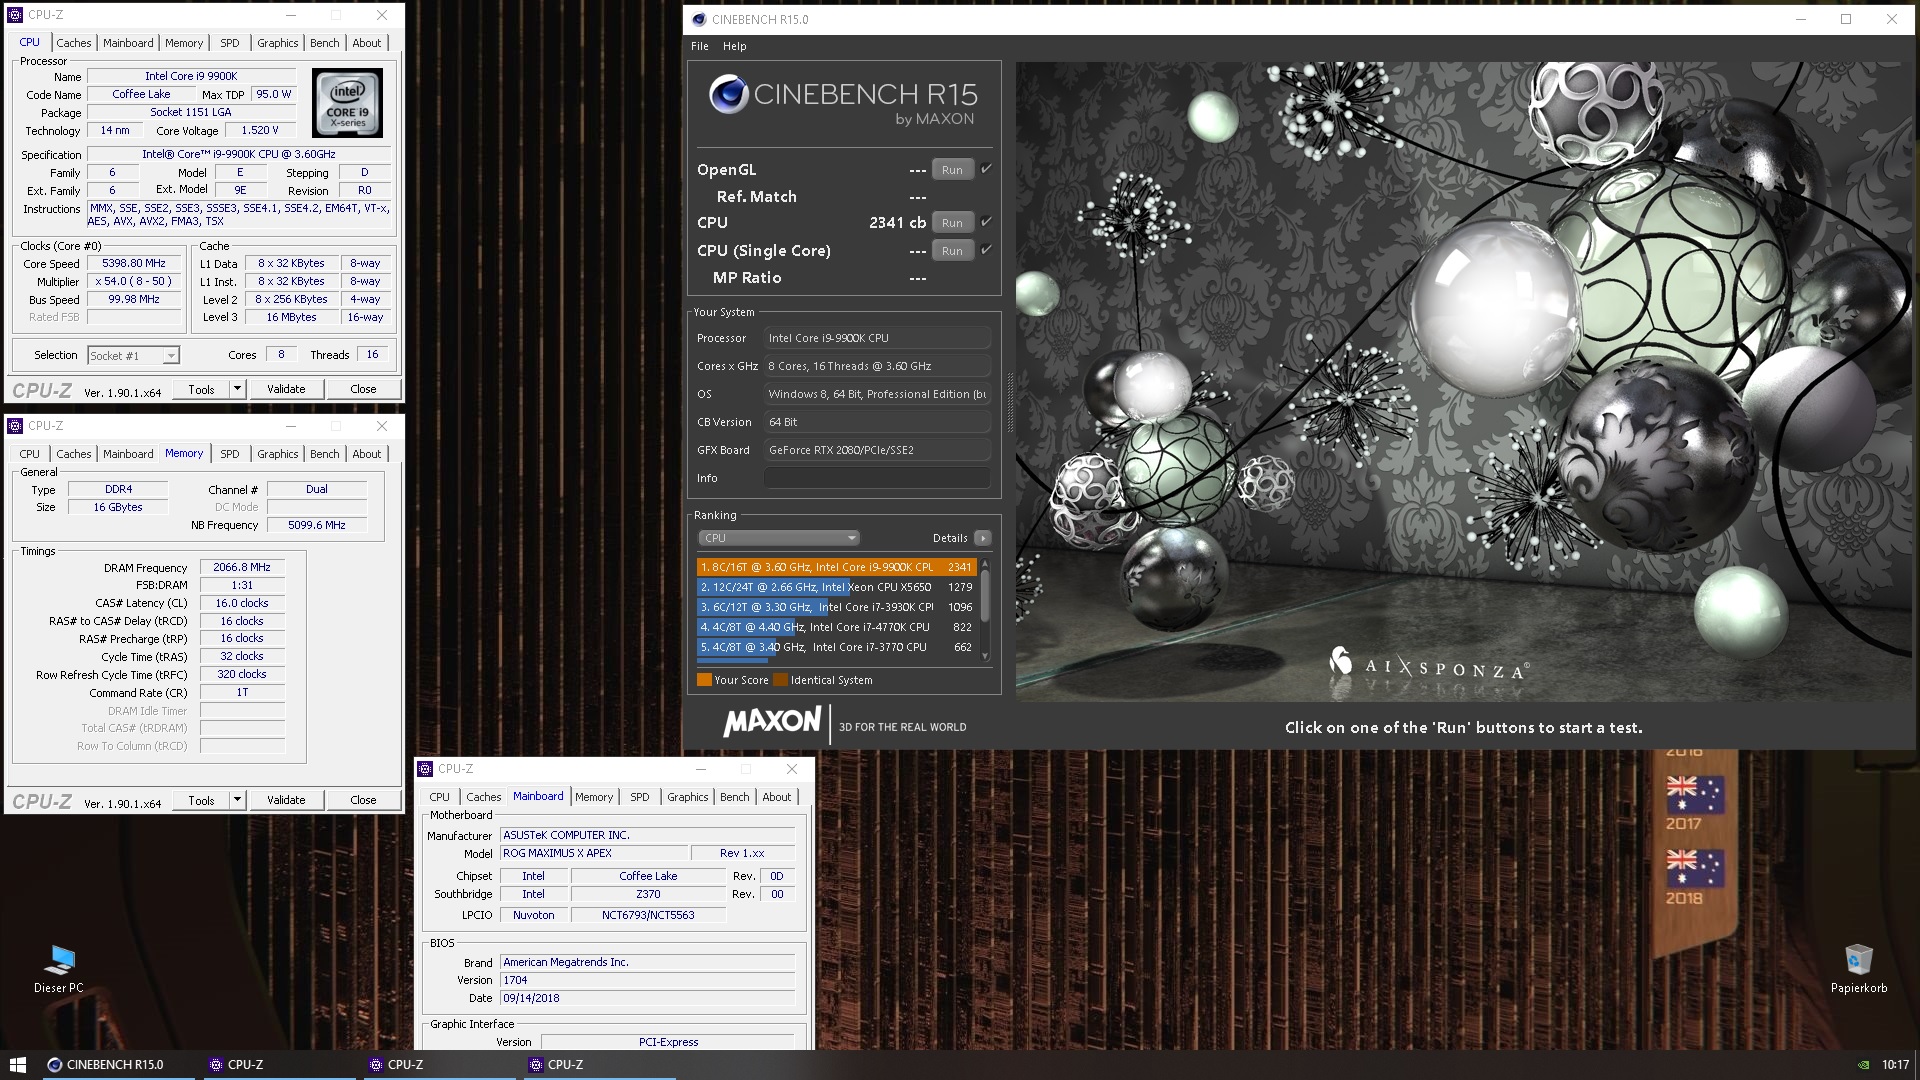This screenshot has height=1080, width=1920.
Task: Open Bench tab in top CPU-Z window
Action: pos(325,43)
